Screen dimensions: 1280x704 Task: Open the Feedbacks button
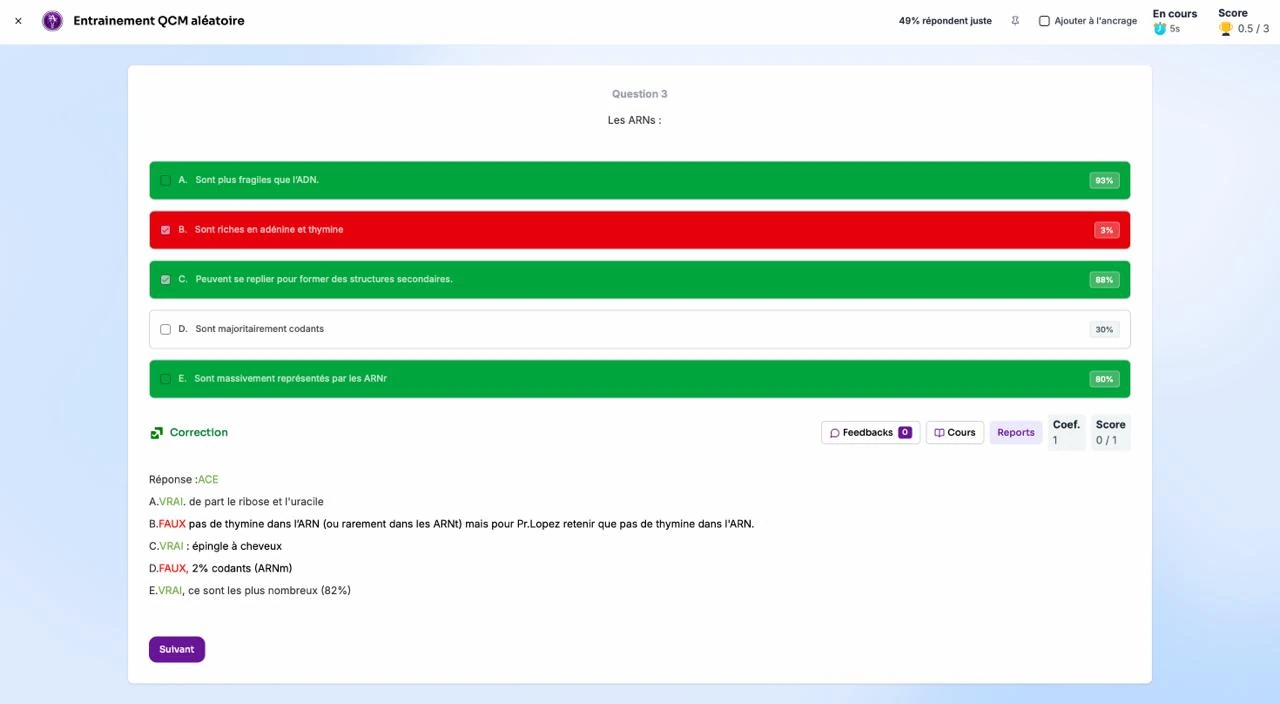870,433
